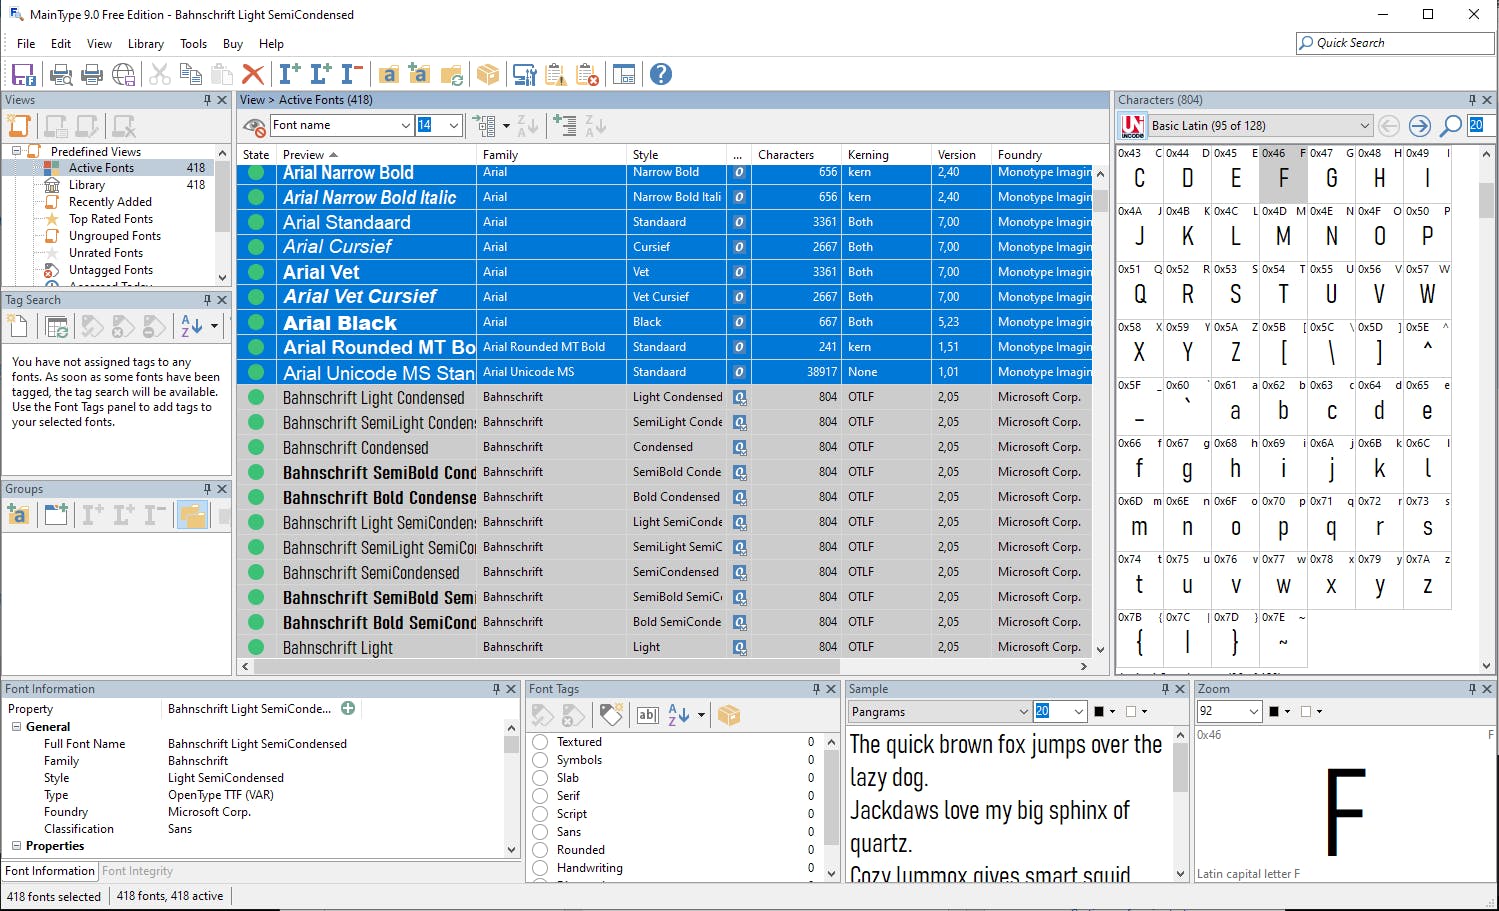The image size is (1499, 911).
Task: Switch to the Font Integrity tab
Action: (x=137, y=871)
